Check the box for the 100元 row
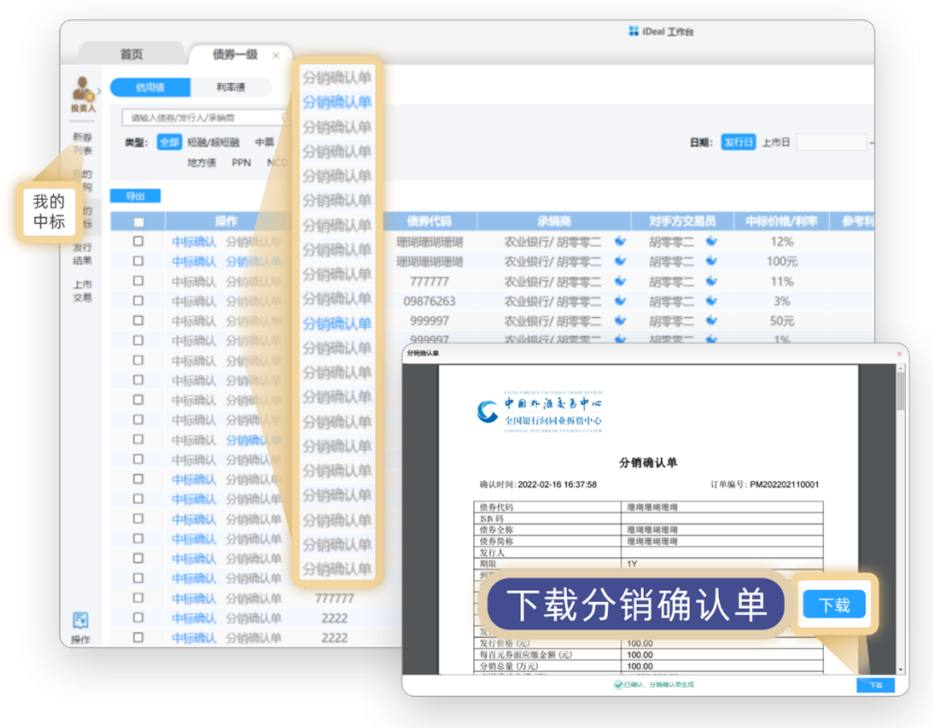 click(138, 261)
